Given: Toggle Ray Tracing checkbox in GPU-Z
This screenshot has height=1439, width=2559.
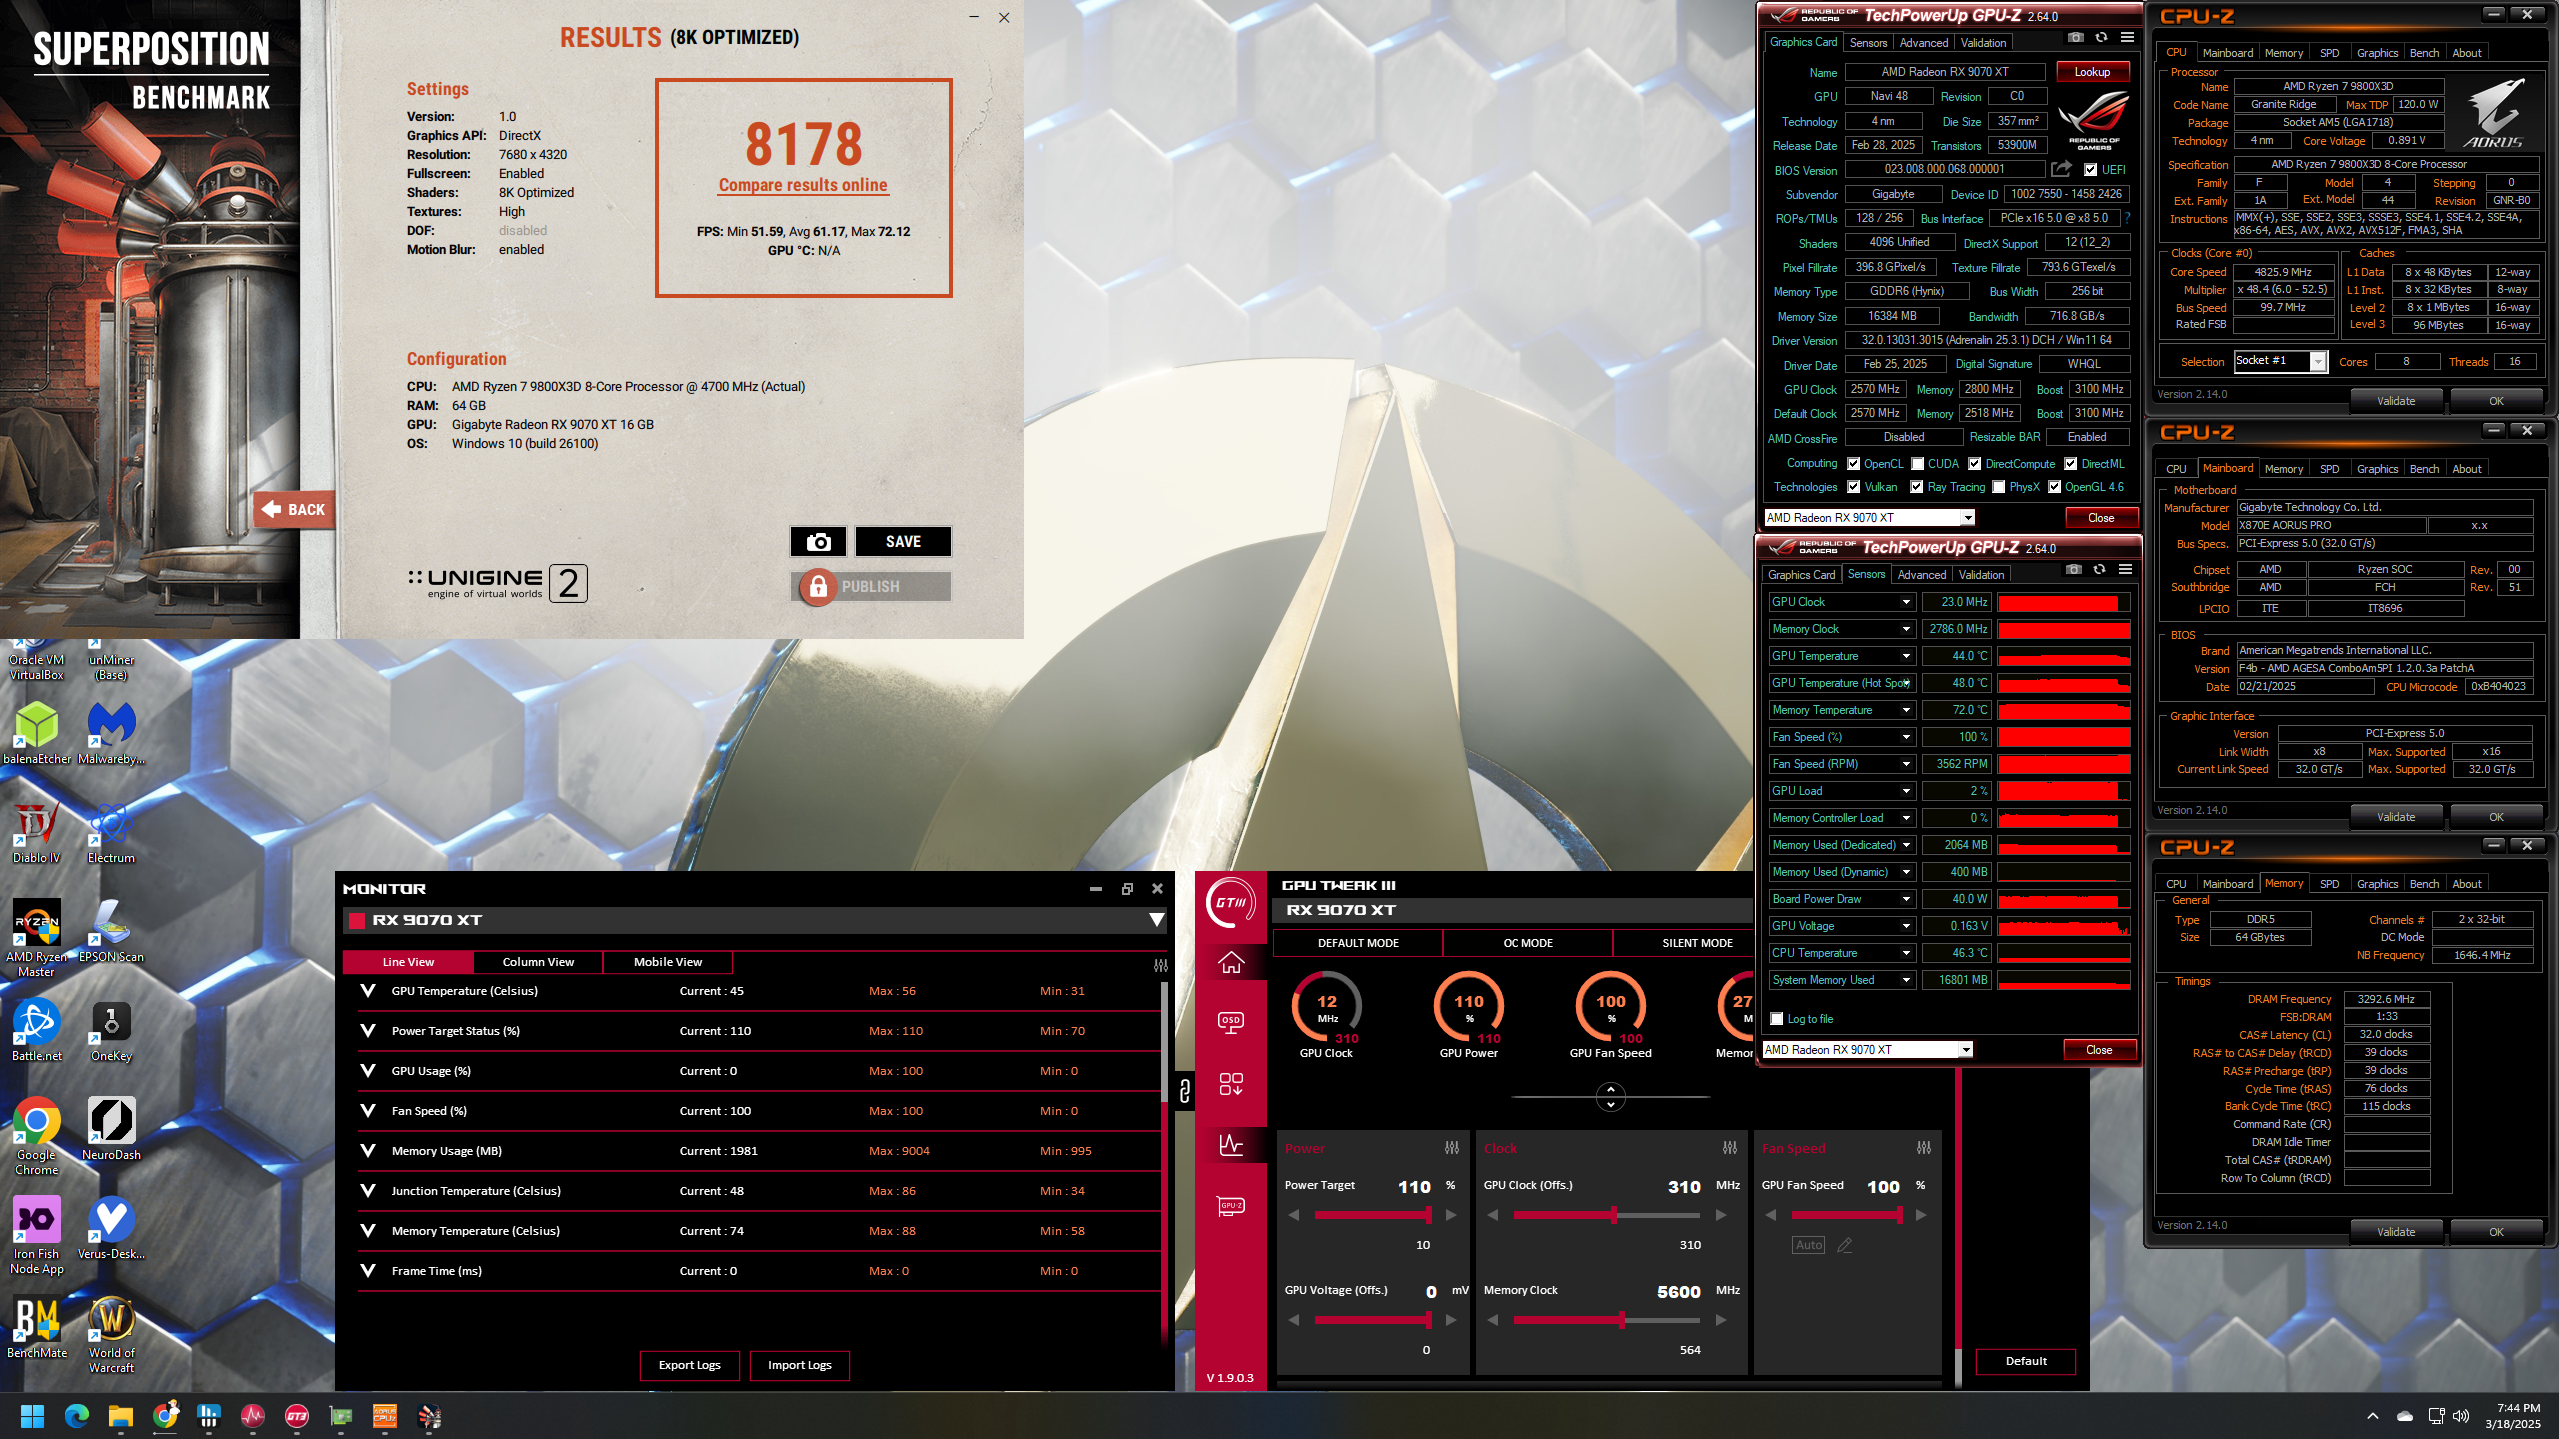Looking at the screenshot, I should (x=1917, y=487).
